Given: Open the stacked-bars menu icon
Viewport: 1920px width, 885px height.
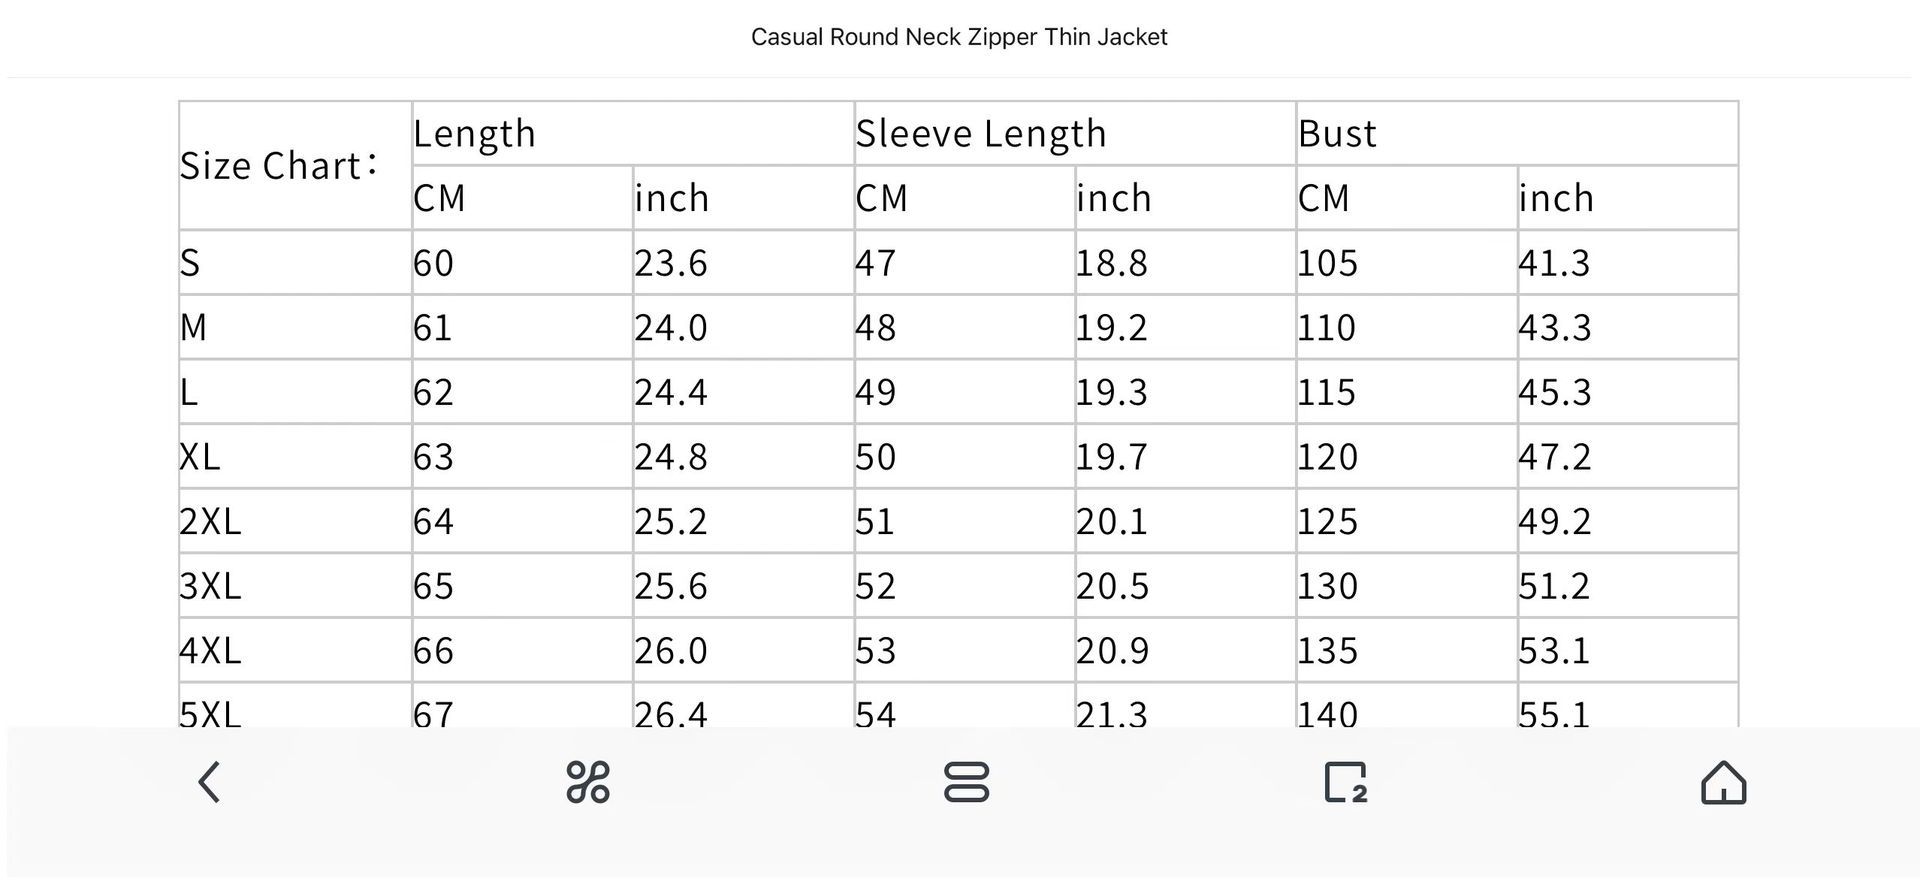Looking at the screenshot, I should click(966, 782).
